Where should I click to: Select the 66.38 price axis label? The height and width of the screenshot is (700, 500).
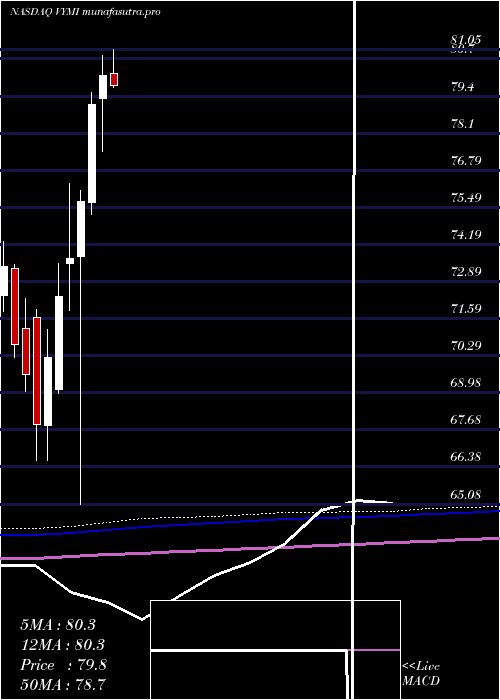tap(466, 457)
